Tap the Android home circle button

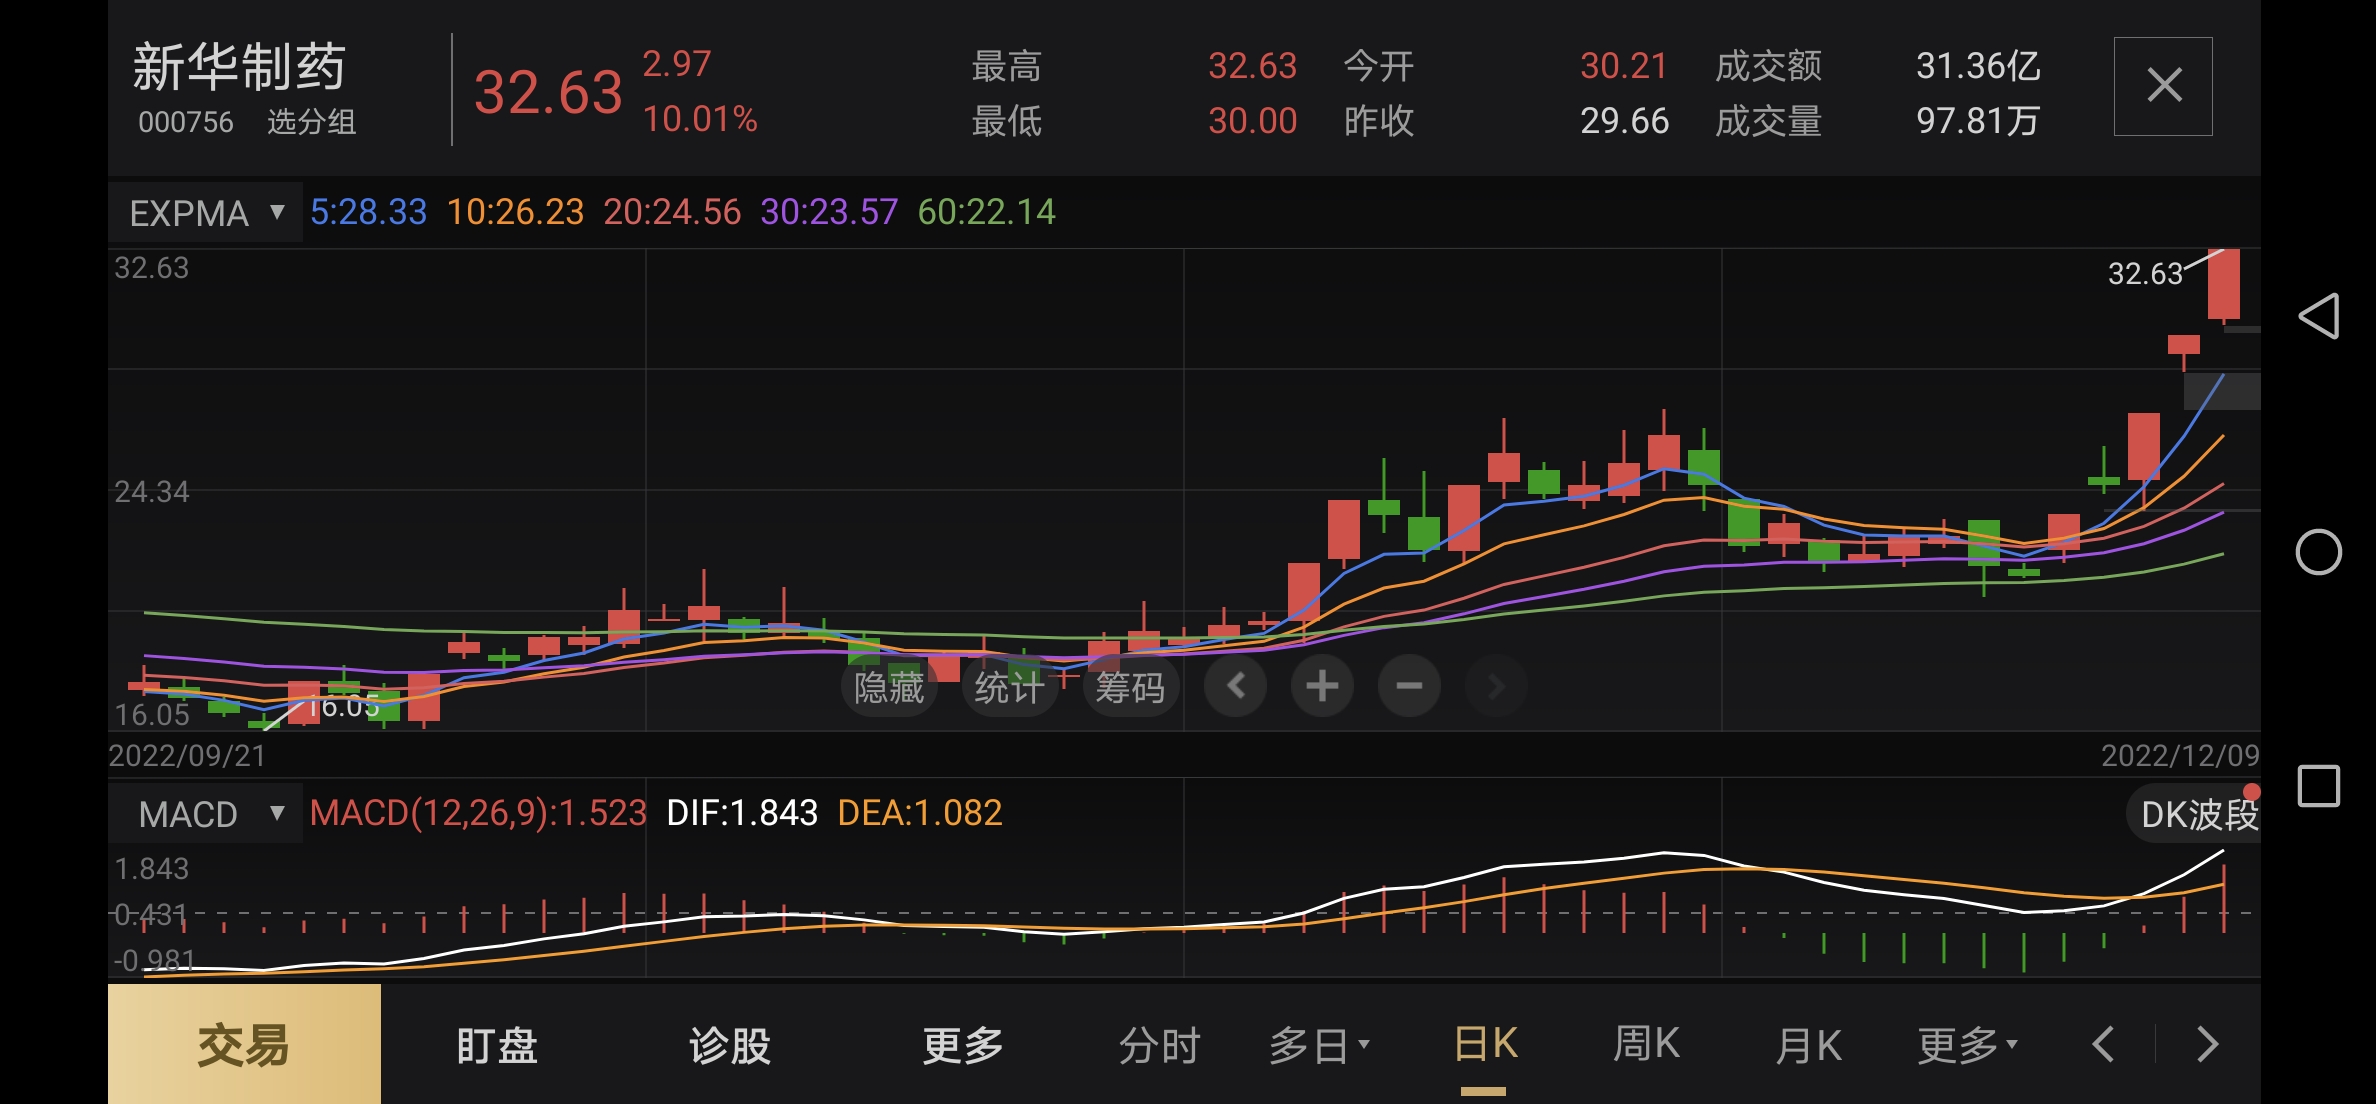click(2318, 551)
